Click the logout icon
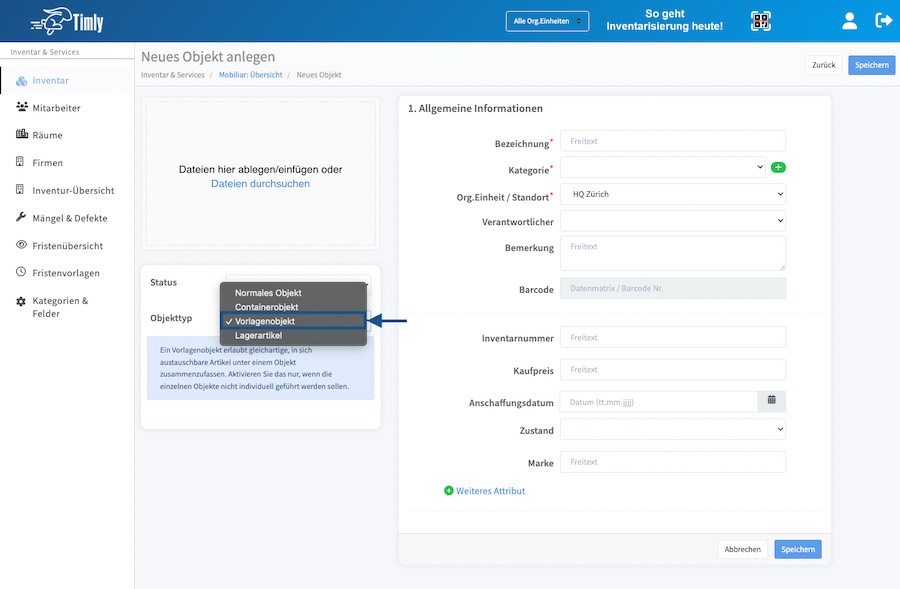Image resolution: width=900 pixels, height=589 pixels. tap(883, 21)
